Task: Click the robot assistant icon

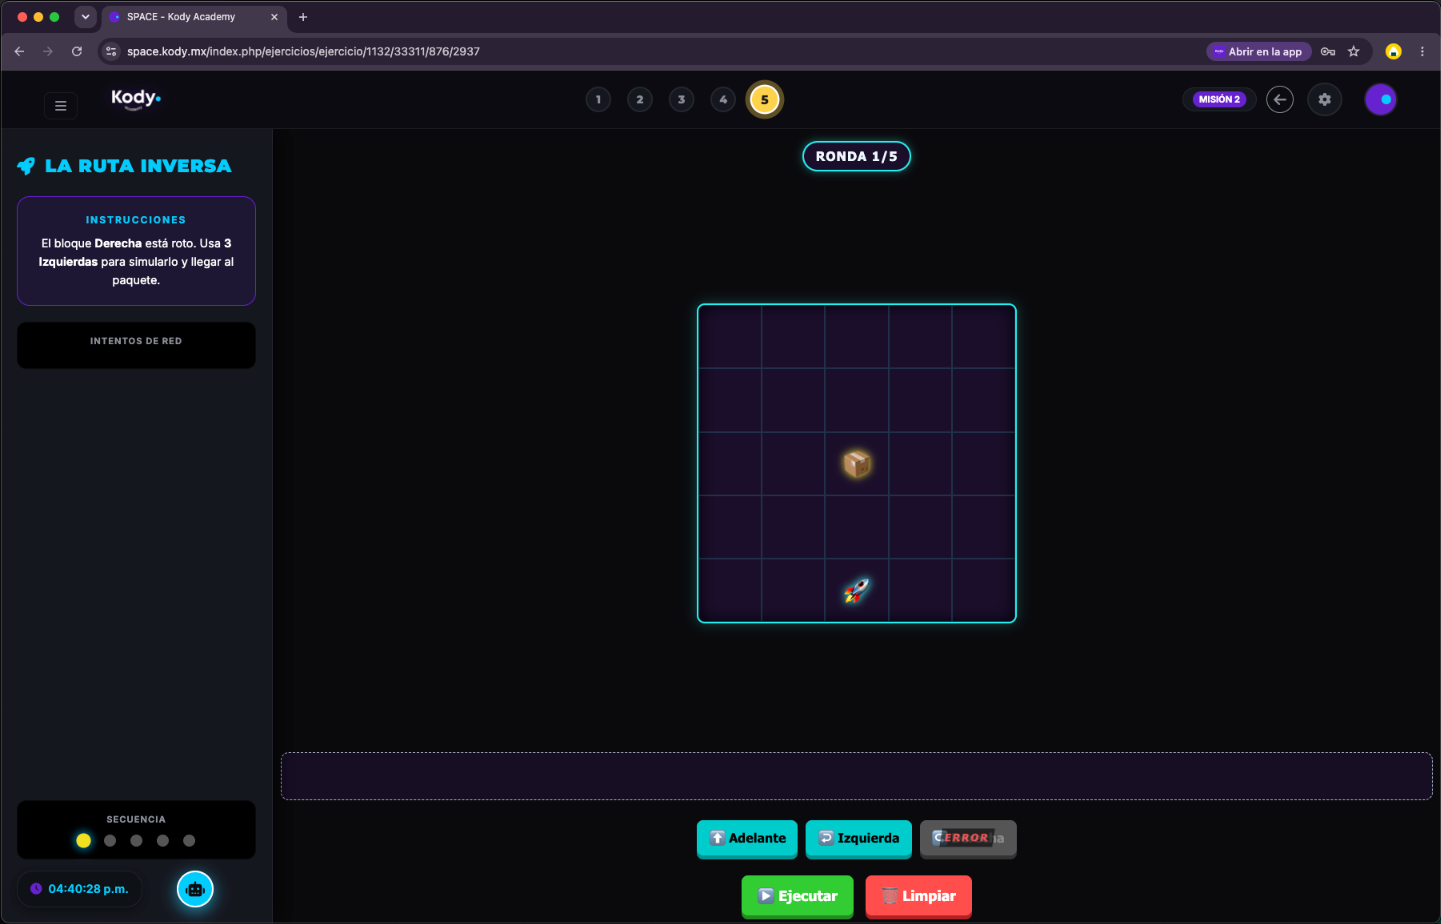Action: (x=195, y=889)
